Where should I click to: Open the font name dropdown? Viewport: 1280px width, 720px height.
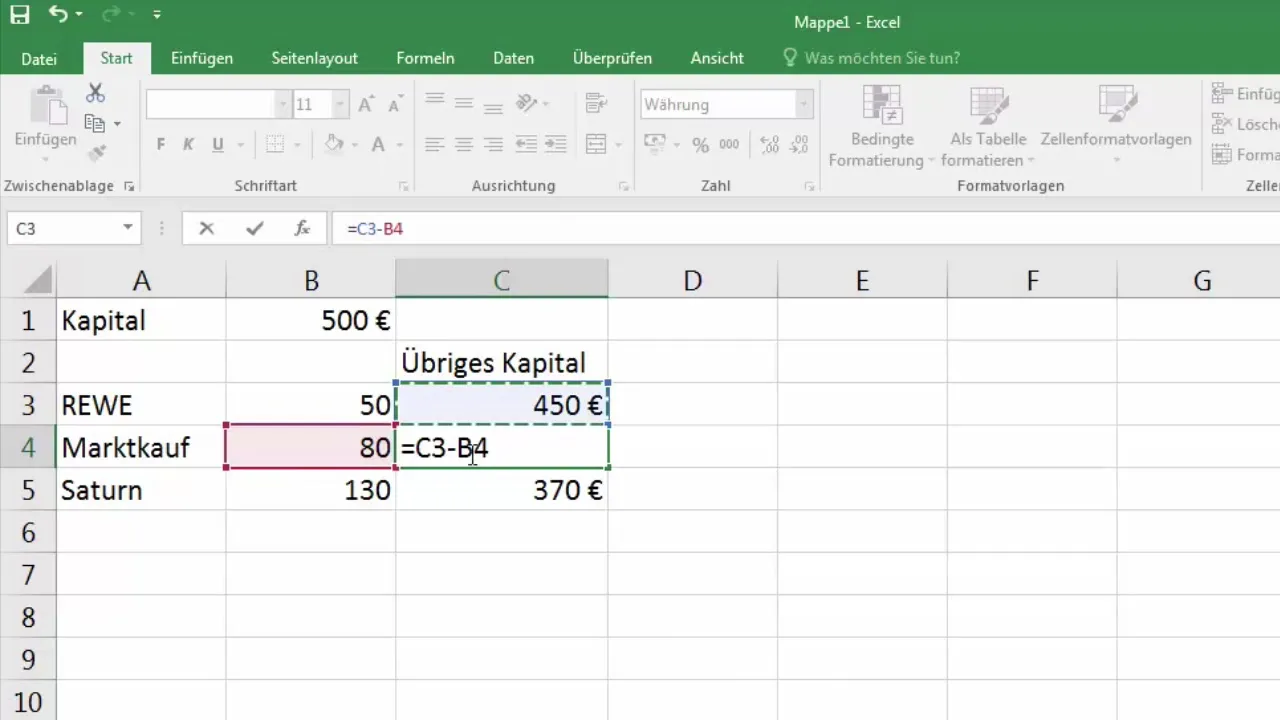(282, 105)
